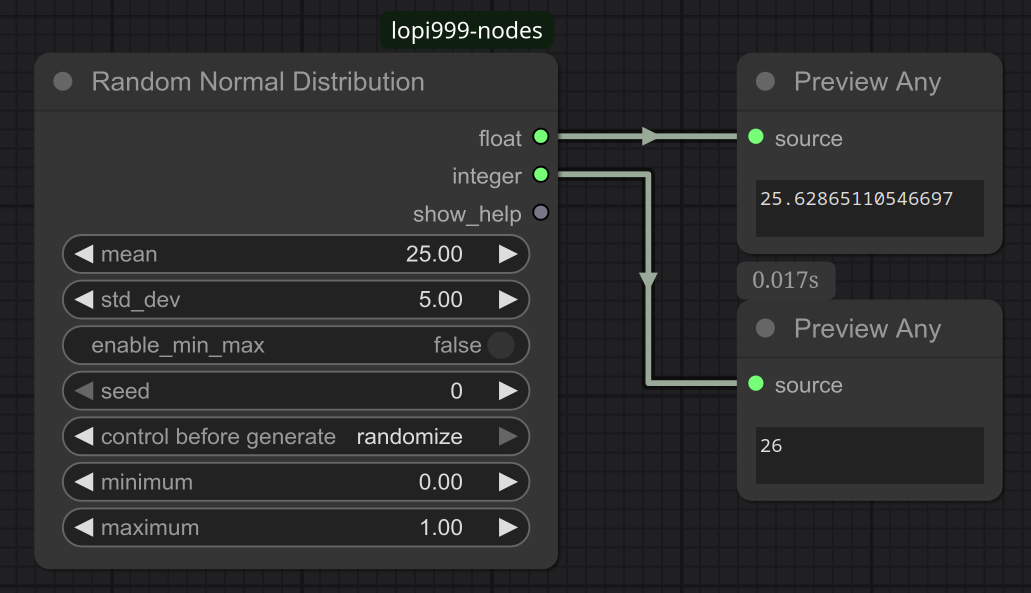This screenshot has height=593, width=1031.
Task: Select previous control before generate option
Action: coord(84,437)
